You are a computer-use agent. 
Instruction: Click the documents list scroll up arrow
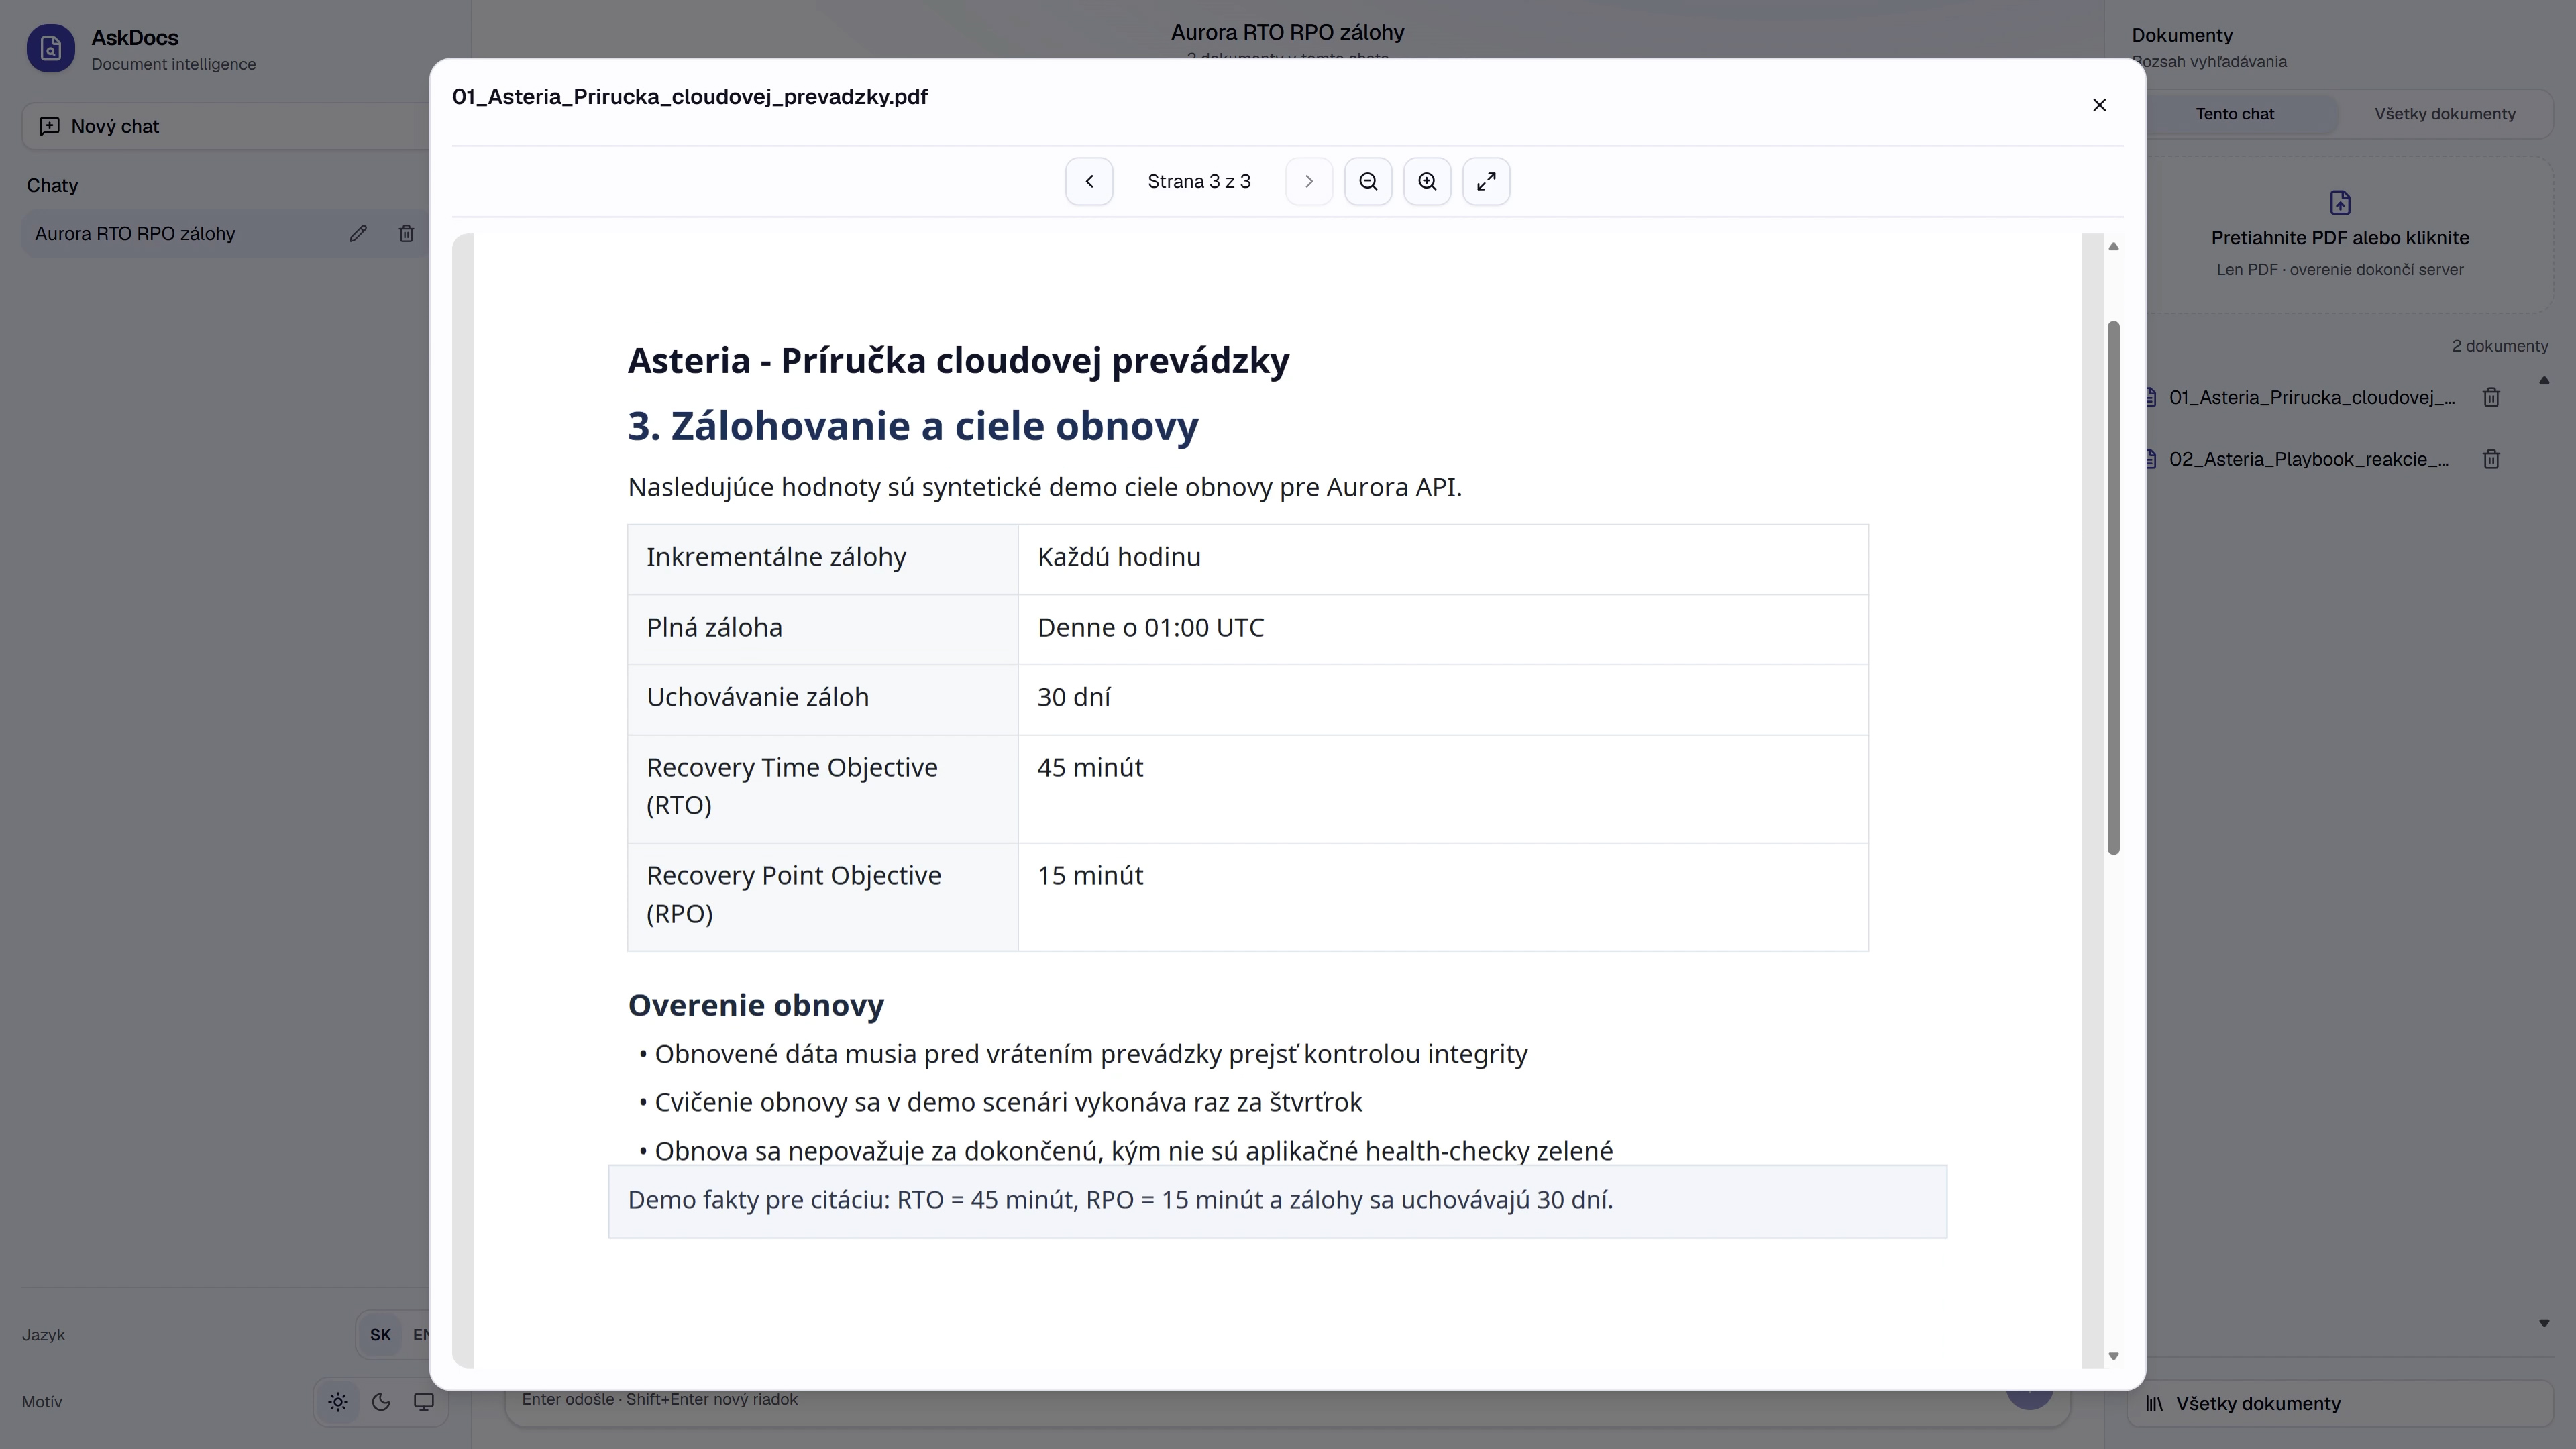[2544, 380]
